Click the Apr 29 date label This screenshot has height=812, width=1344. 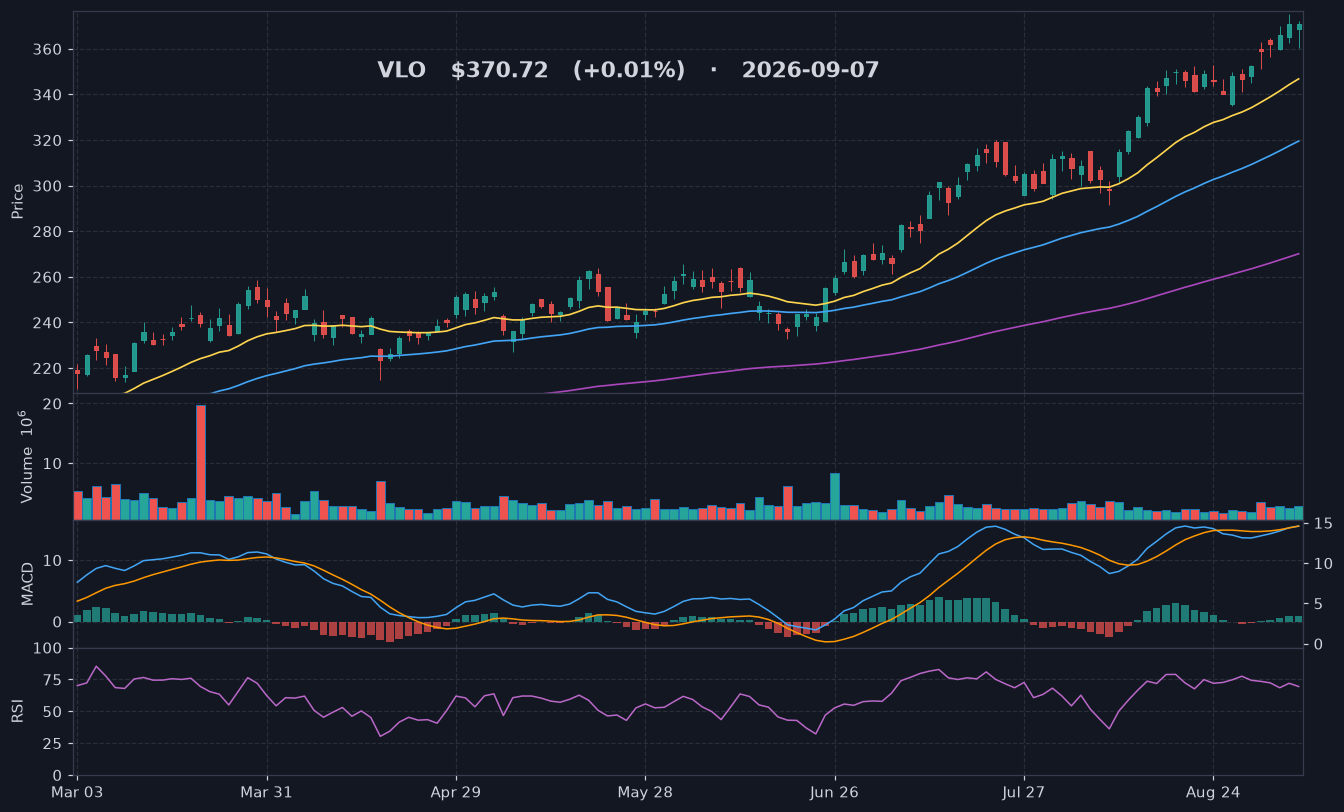click(x=456, y=792)
